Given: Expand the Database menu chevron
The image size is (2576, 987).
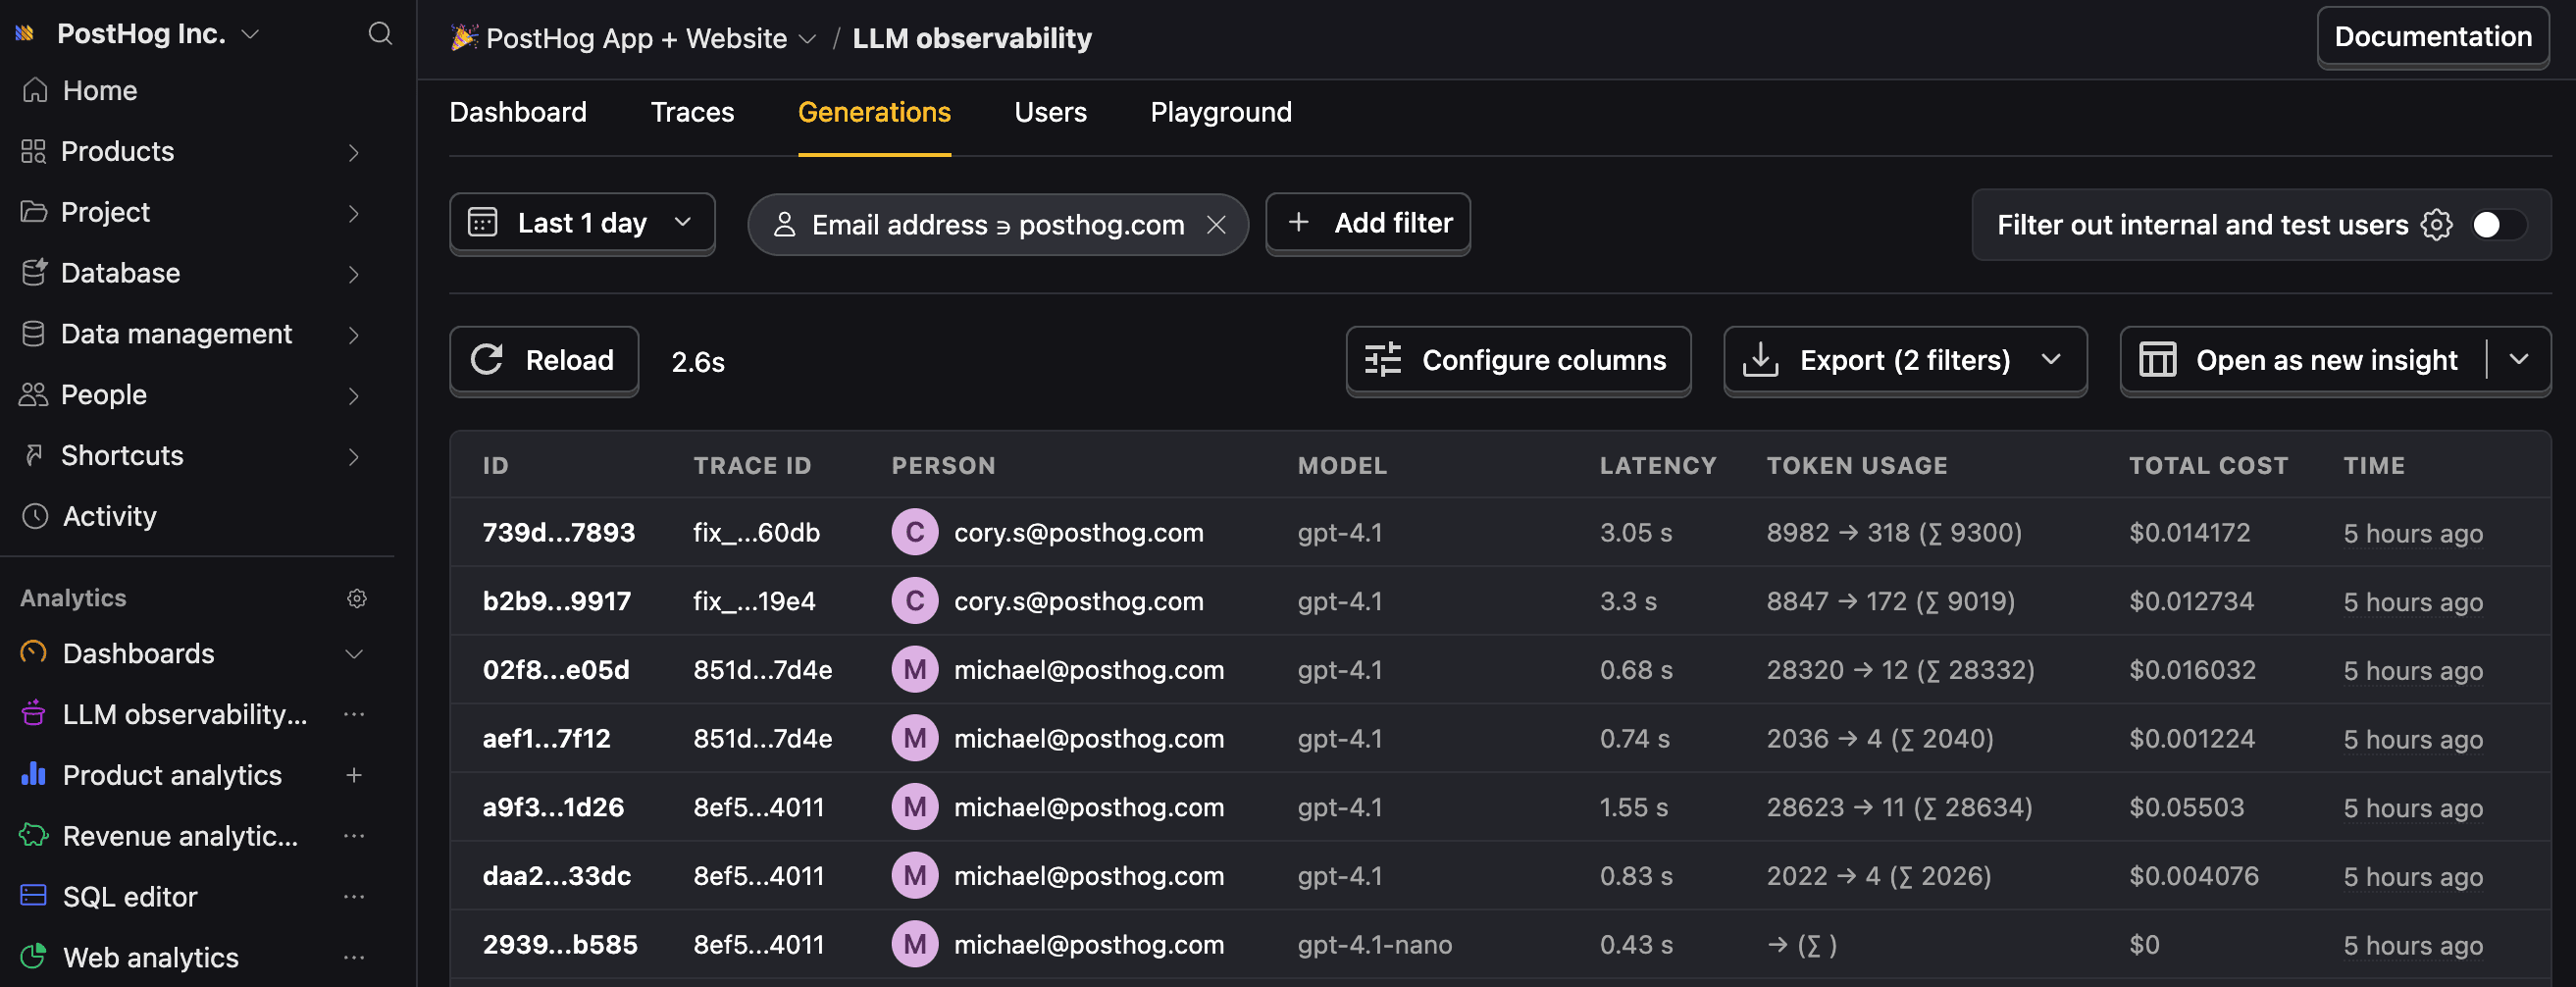Looking at the screenshot, I should tap(354, 274).
